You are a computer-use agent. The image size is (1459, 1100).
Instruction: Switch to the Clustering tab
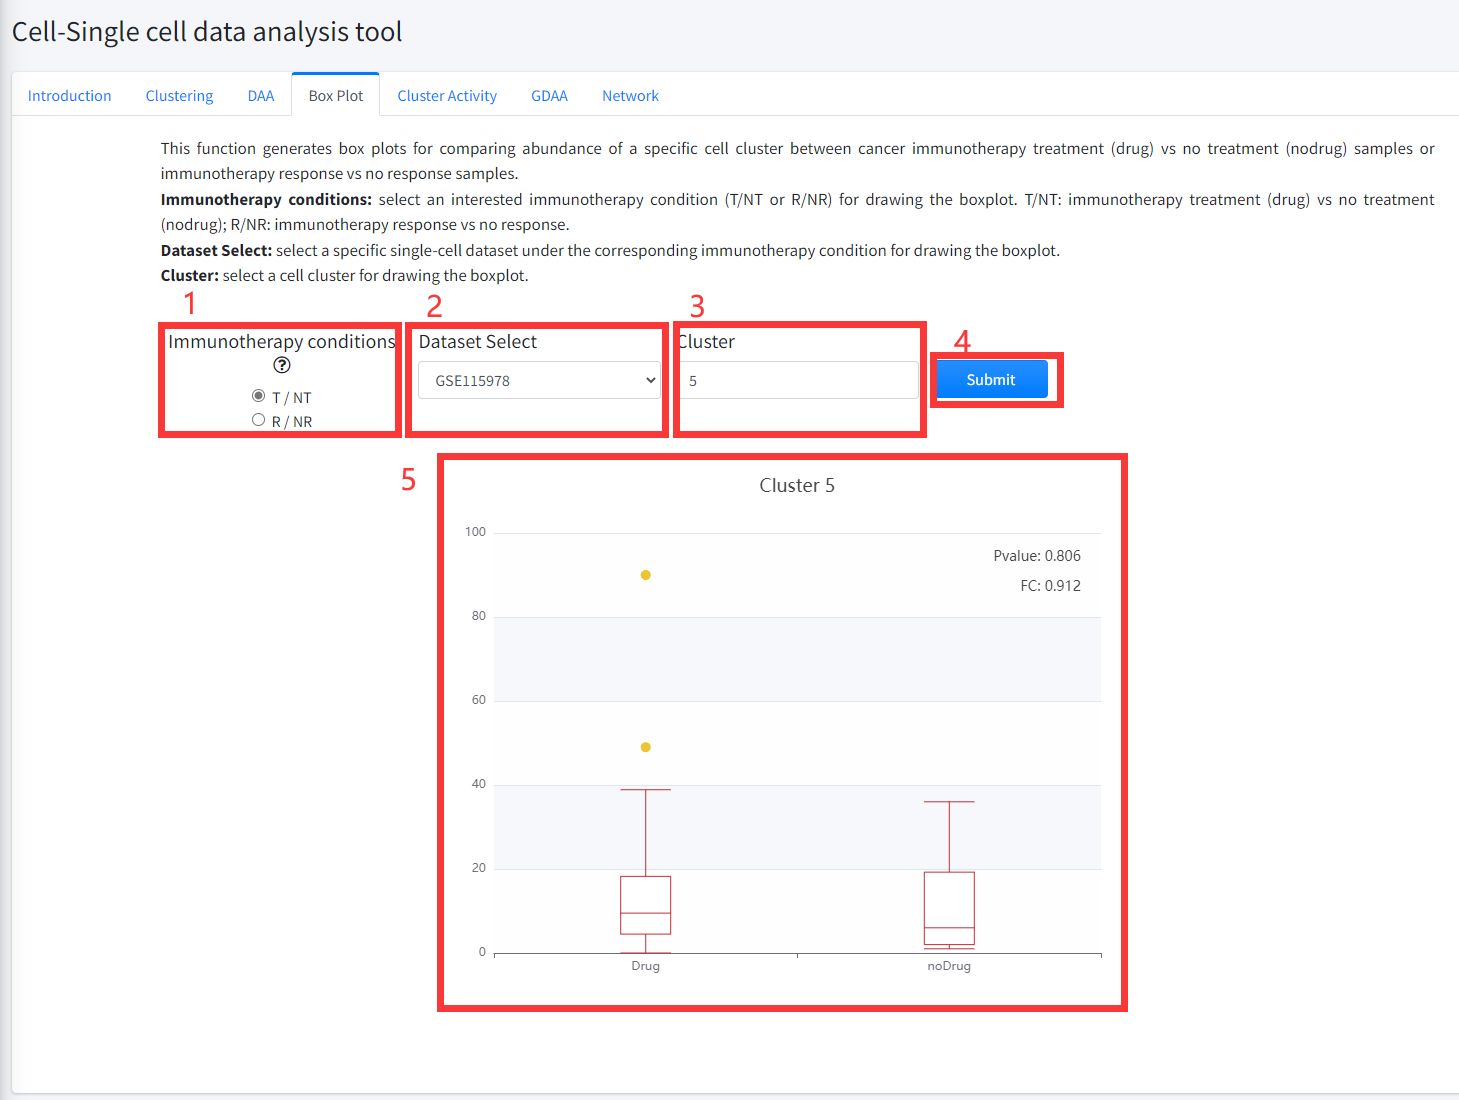click(x=180, y=96)
